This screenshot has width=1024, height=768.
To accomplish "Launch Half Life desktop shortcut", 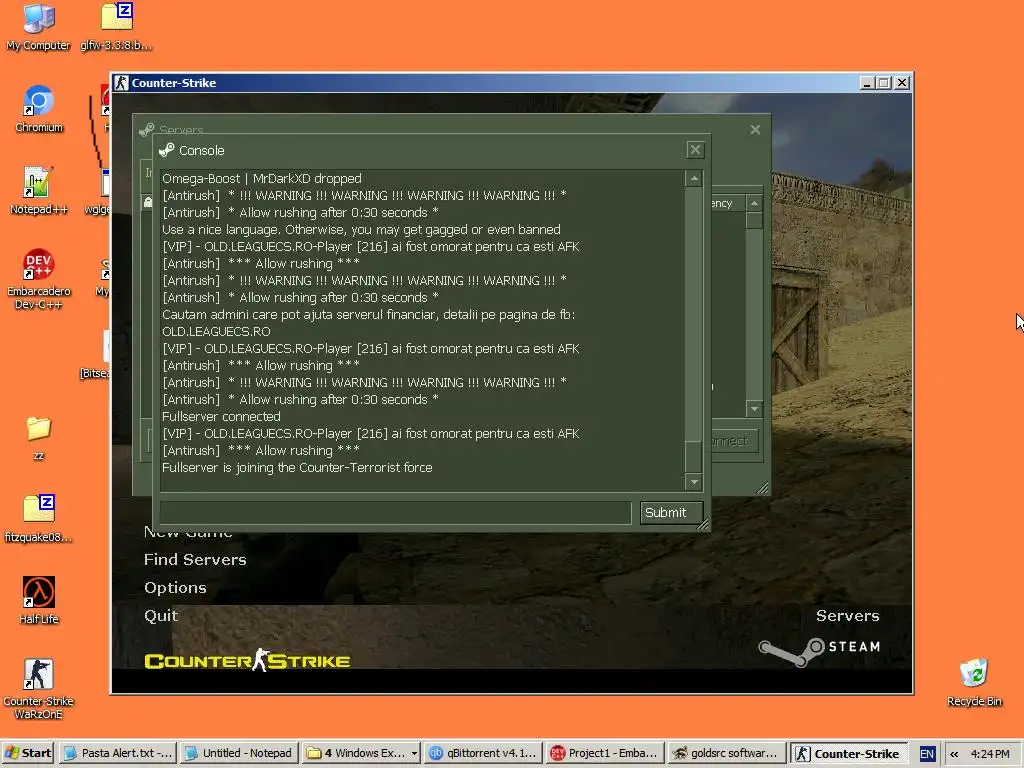I will click(39, 600).
